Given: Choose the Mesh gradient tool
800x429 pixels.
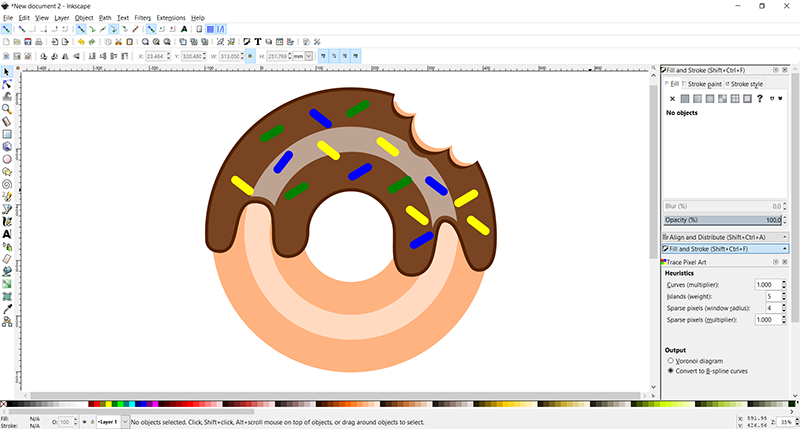Looking at the screenshot, I should 7,296.
